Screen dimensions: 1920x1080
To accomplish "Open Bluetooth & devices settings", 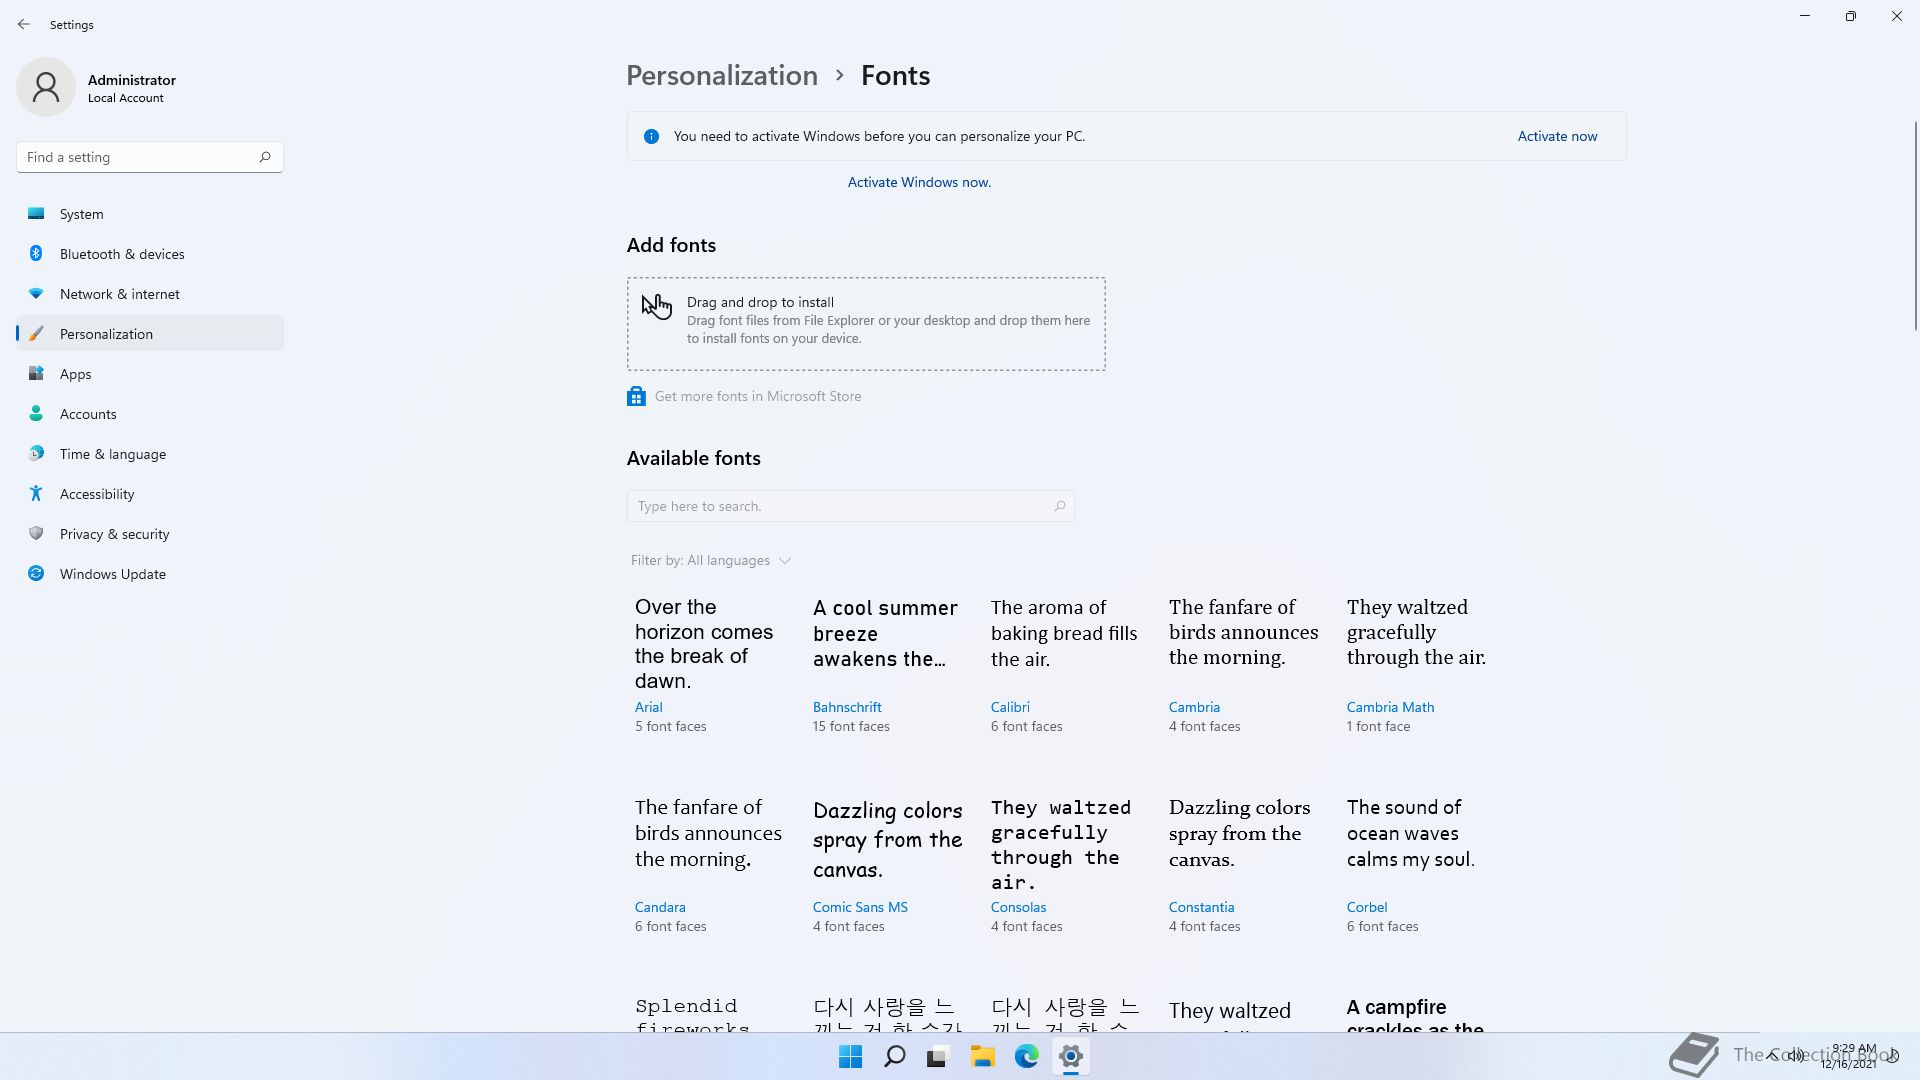I will pyautogui.click(x=122, y=254).
